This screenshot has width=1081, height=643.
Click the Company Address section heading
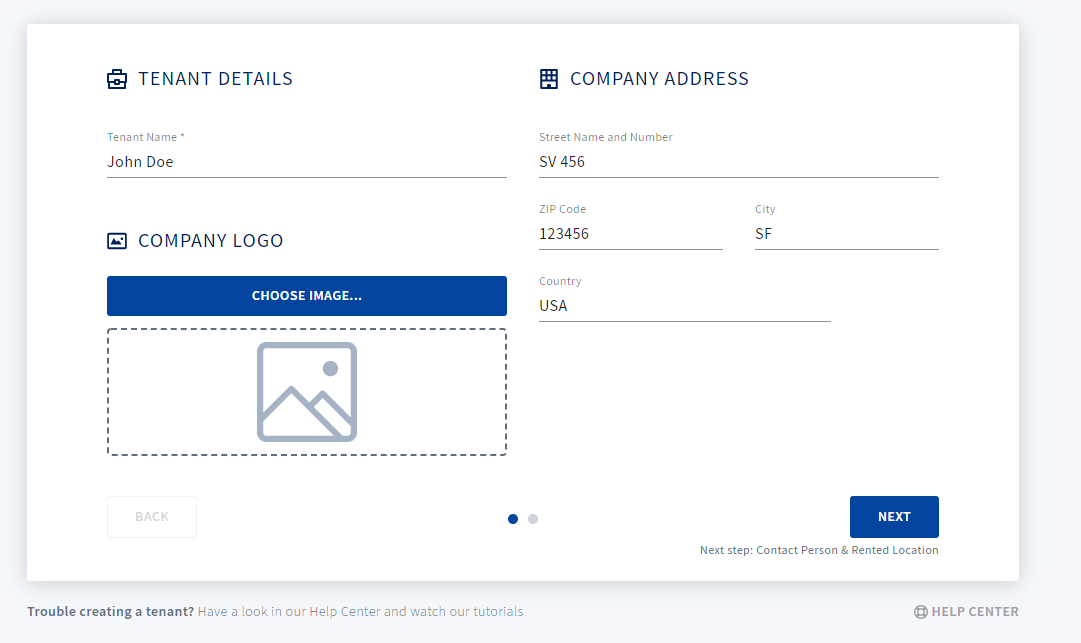[x=659, y=79]
